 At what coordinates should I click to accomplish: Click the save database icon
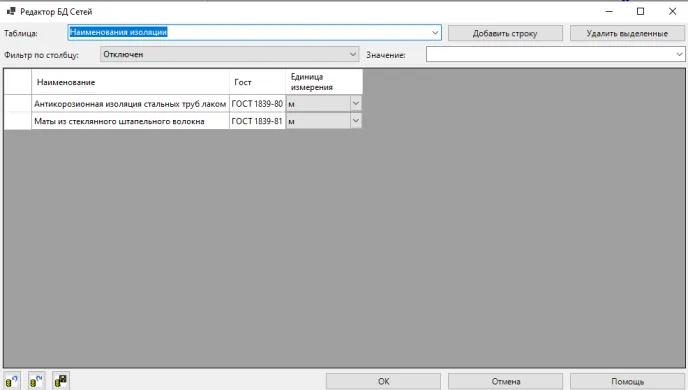[61, 380]
